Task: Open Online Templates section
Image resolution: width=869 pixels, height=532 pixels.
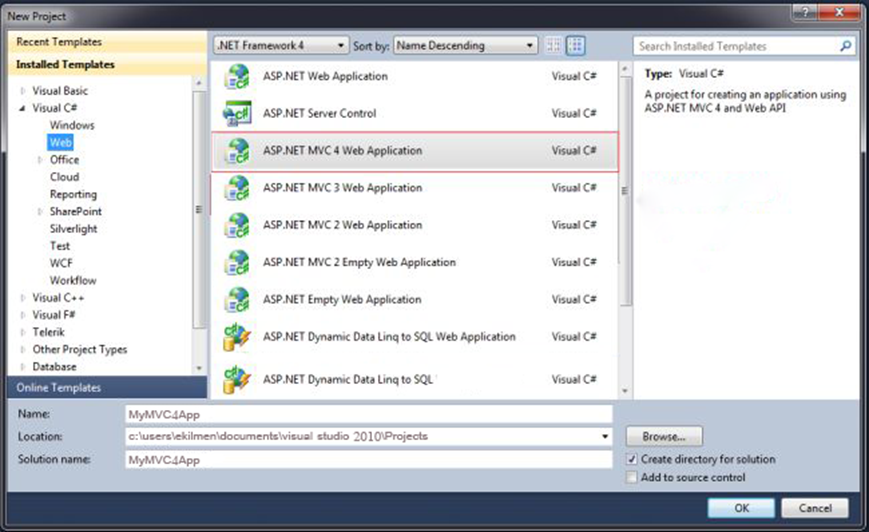Action: tap(107, 387)
